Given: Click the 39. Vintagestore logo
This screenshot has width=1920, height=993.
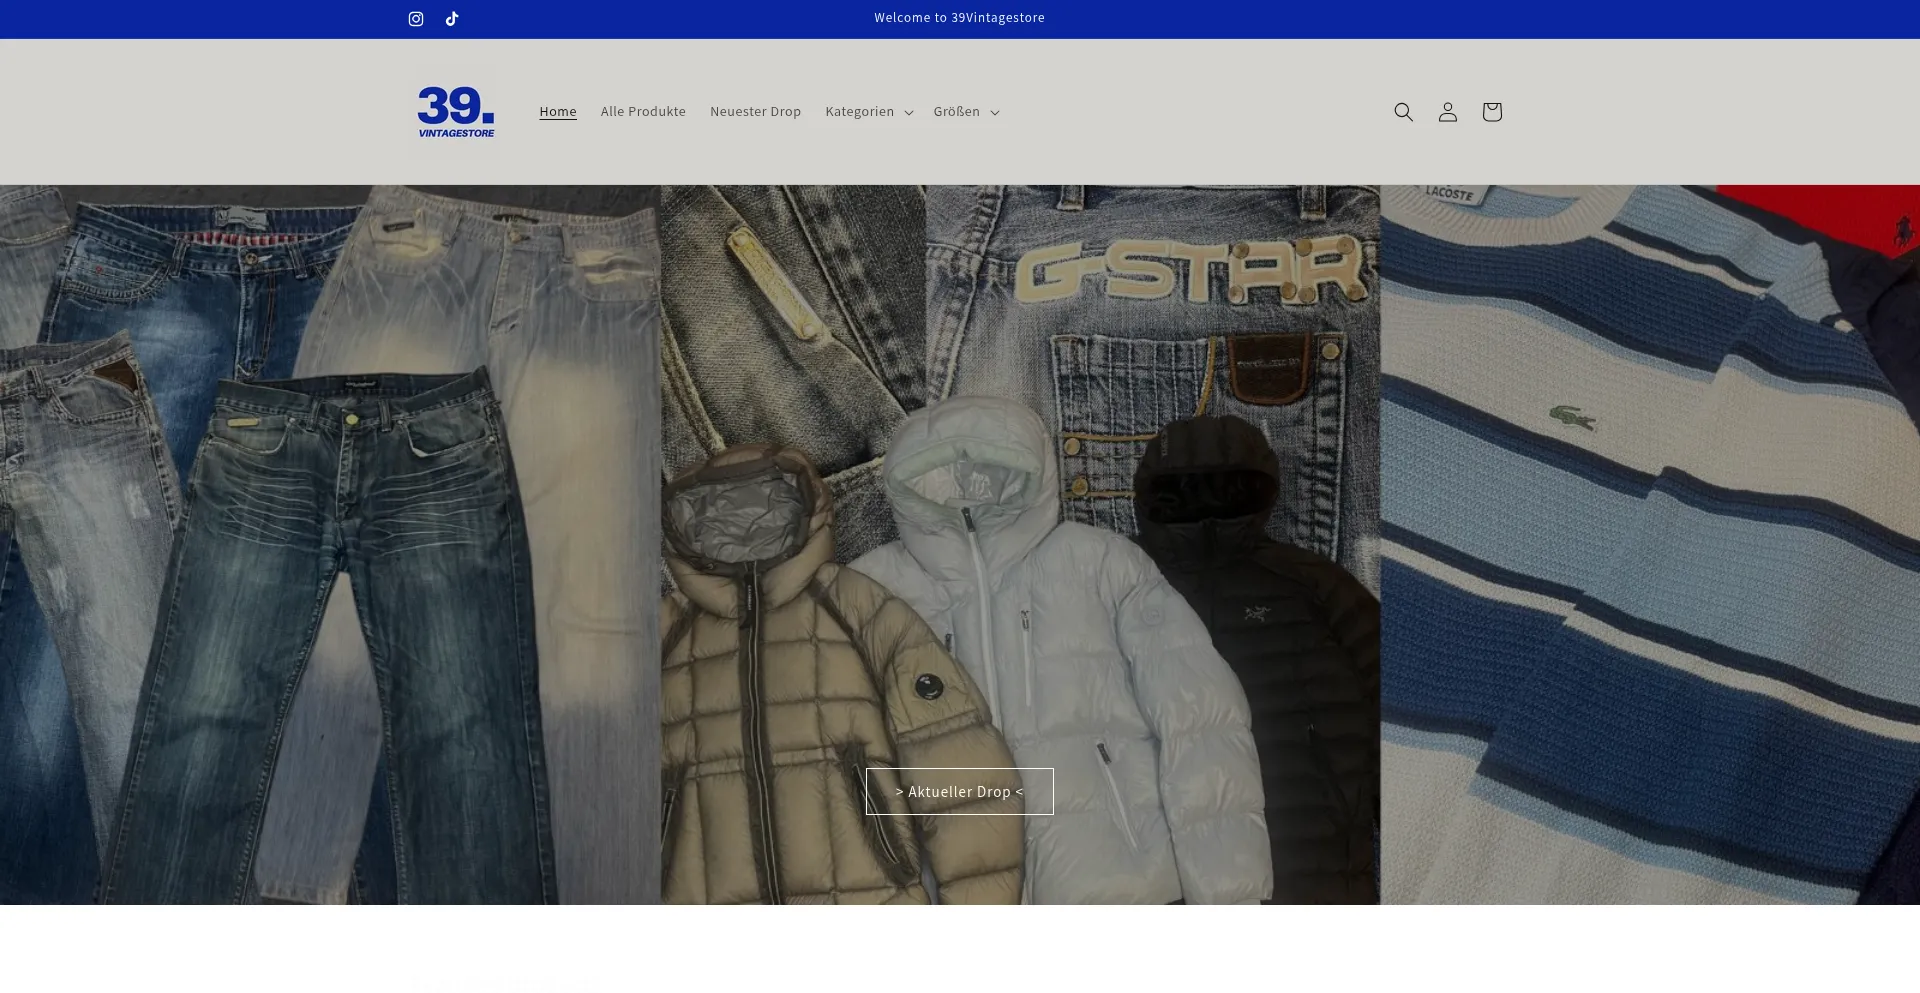Looking at the screenshot, I should coord(456,112).
